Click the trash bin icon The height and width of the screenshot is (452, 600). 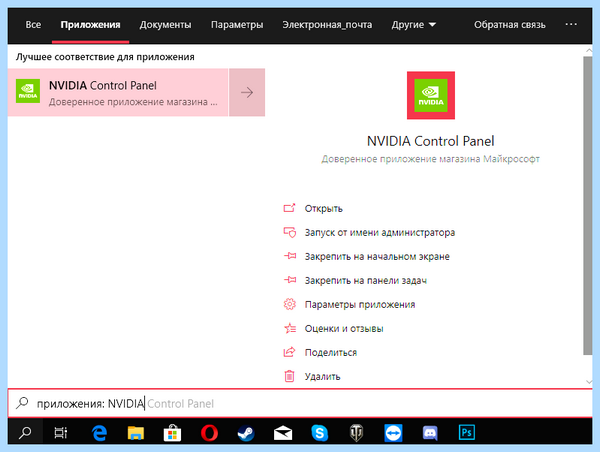(289, 376)
